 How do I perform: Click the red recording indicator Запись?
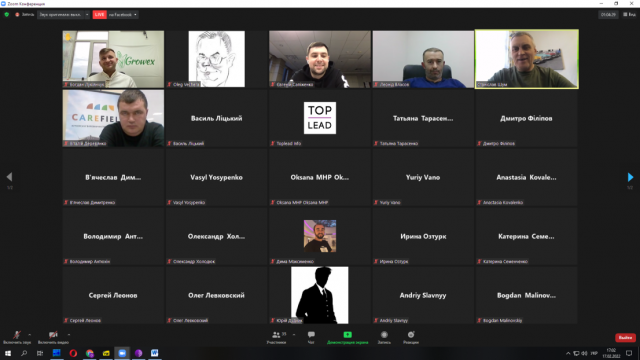(25, 15)
